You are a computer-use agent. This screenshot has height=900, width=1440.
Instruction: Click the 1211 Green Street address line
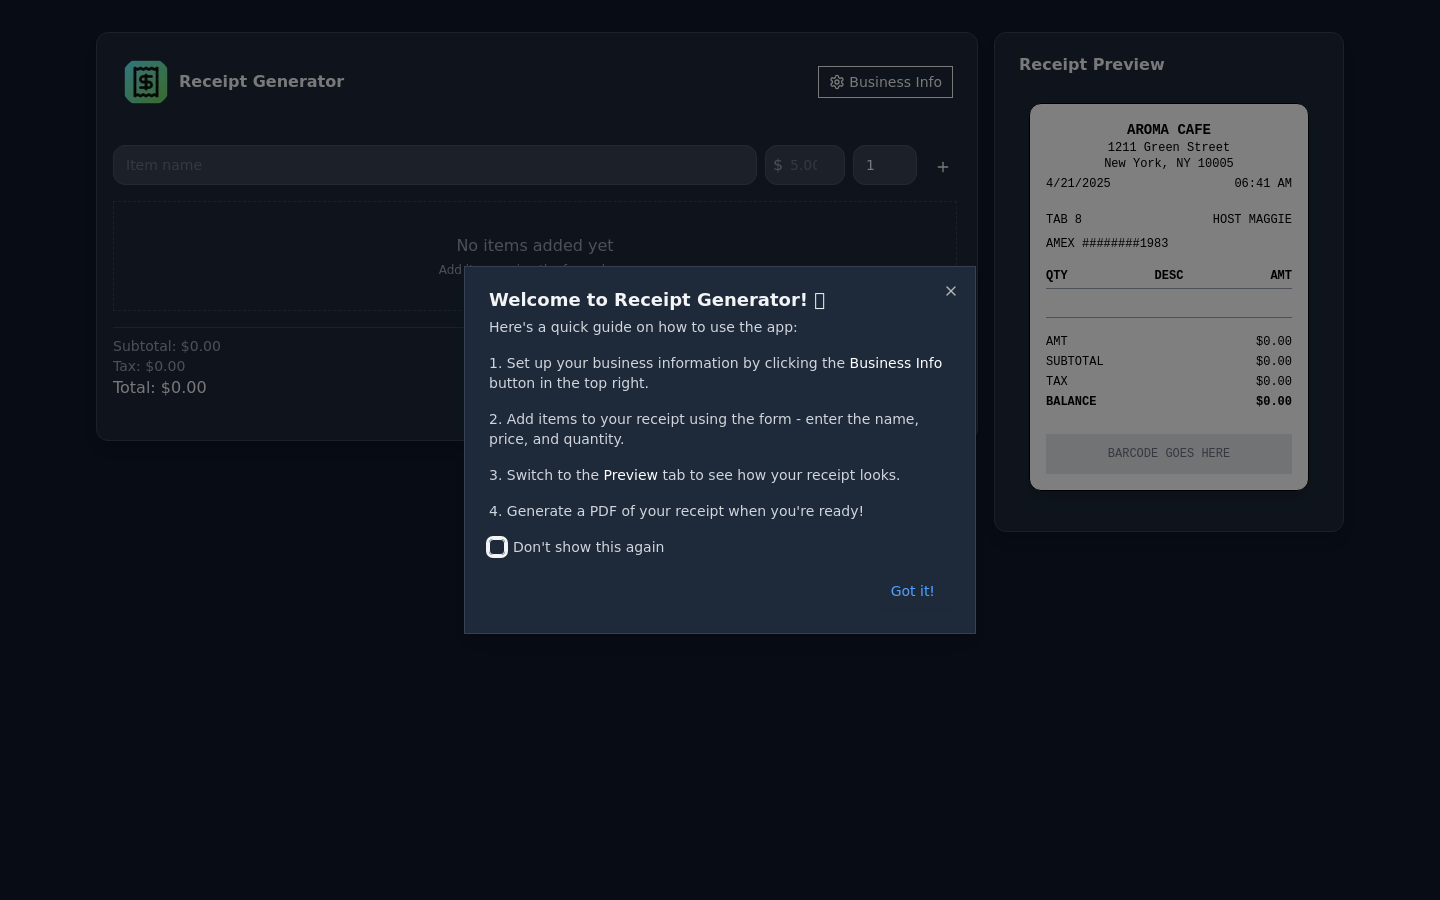click(1168, 147)
